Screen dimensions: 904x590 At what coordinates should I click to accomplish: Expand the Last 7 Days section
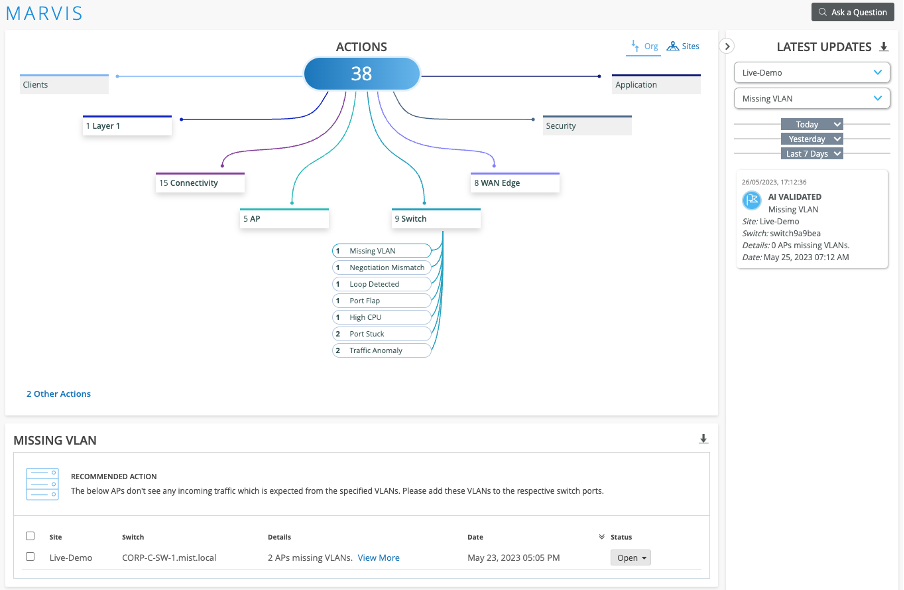[812, 153]
